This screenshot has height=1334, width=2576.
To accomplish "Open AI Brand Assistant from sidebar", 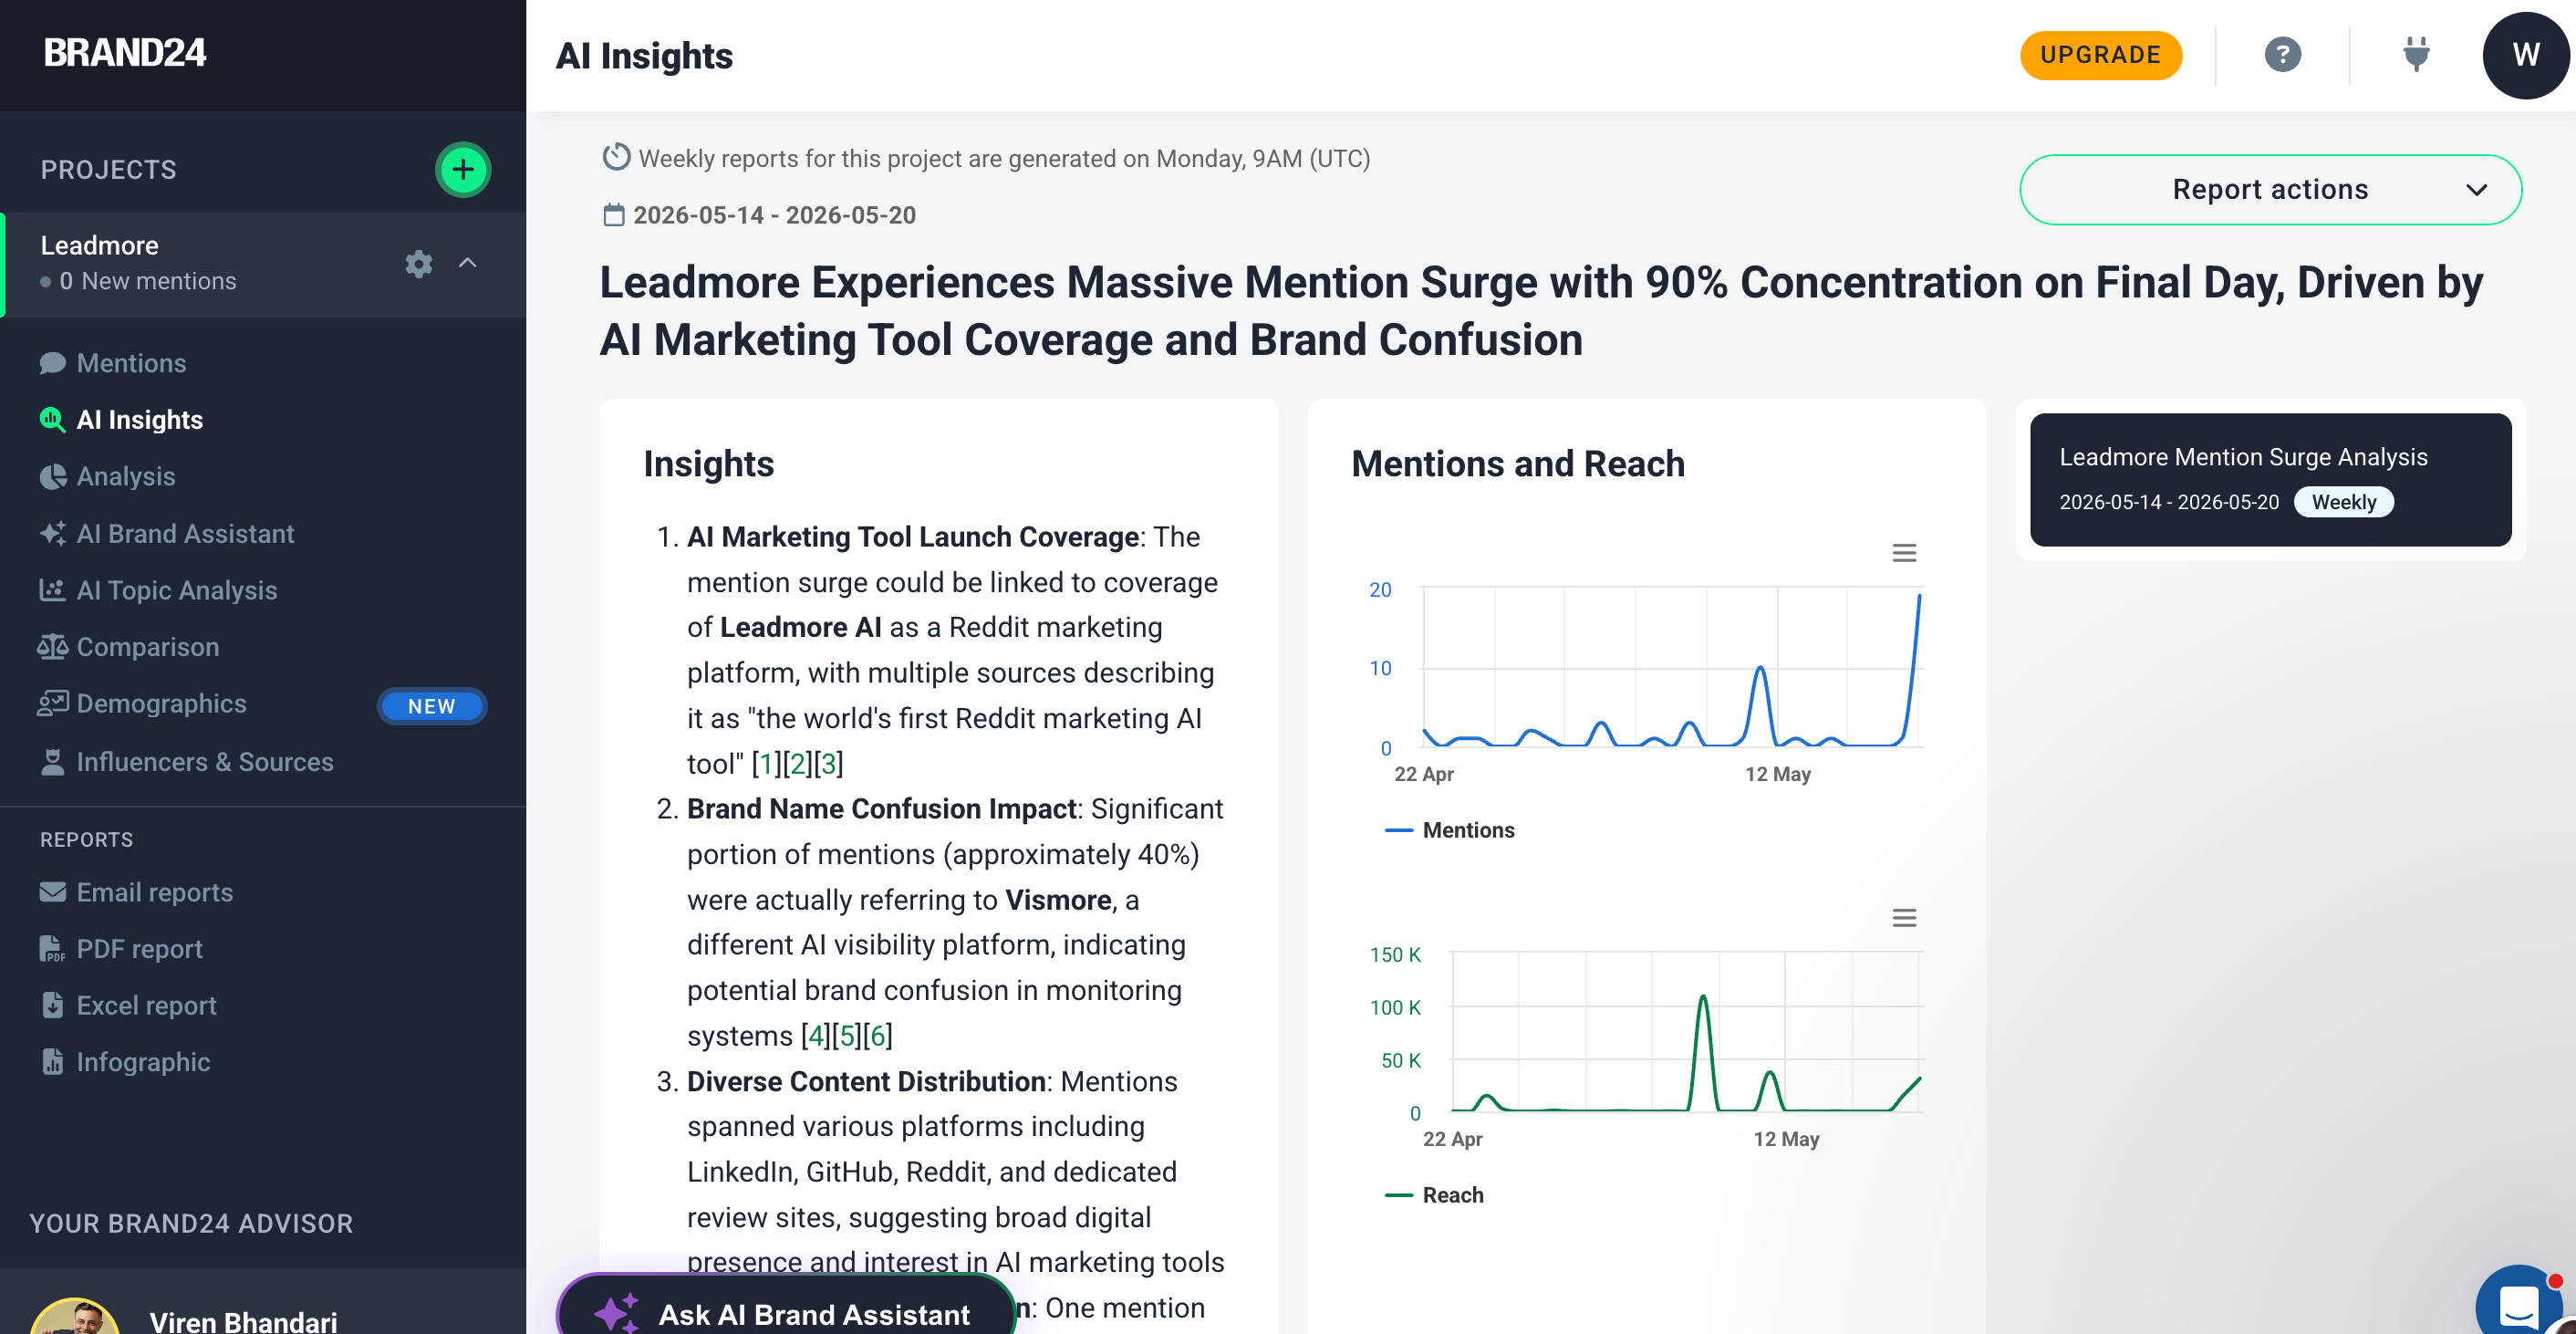I will (185, 534).
